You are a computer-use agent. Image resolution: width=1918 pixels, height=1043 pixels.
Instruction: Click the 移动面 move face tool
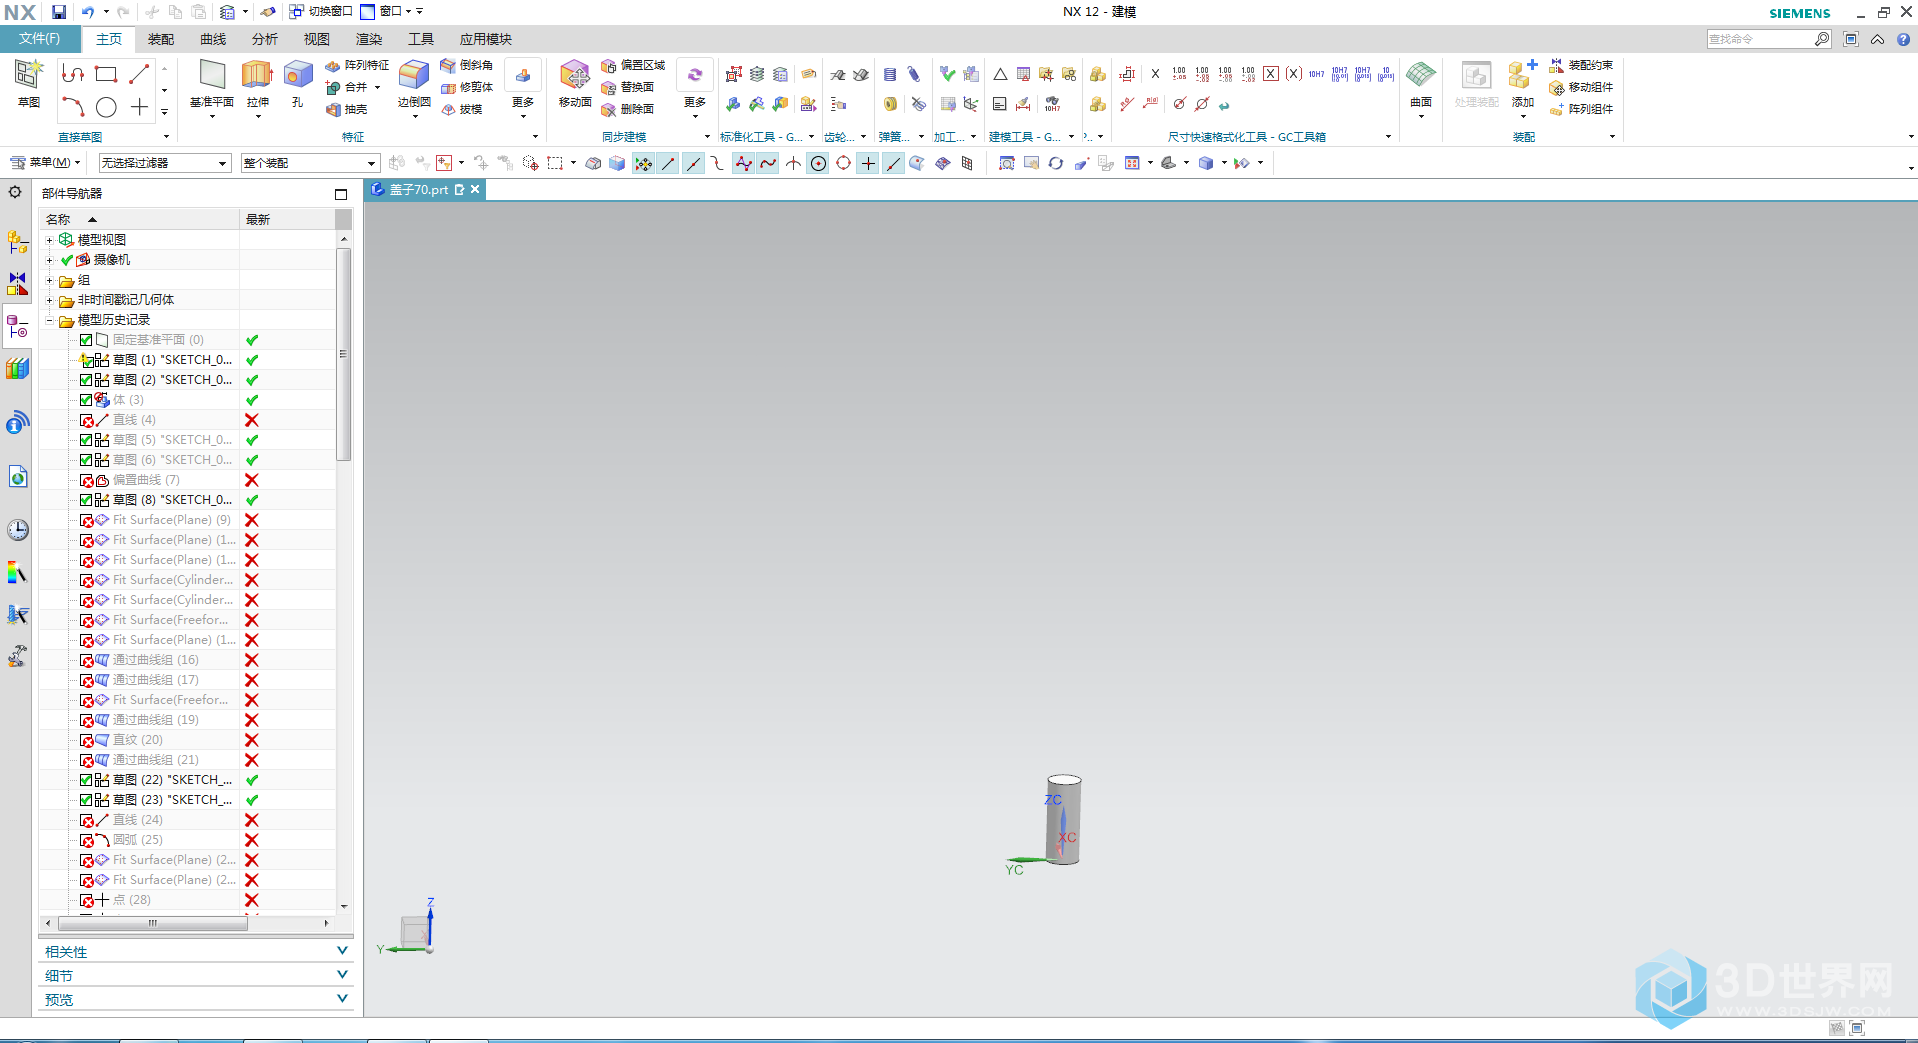575,83
